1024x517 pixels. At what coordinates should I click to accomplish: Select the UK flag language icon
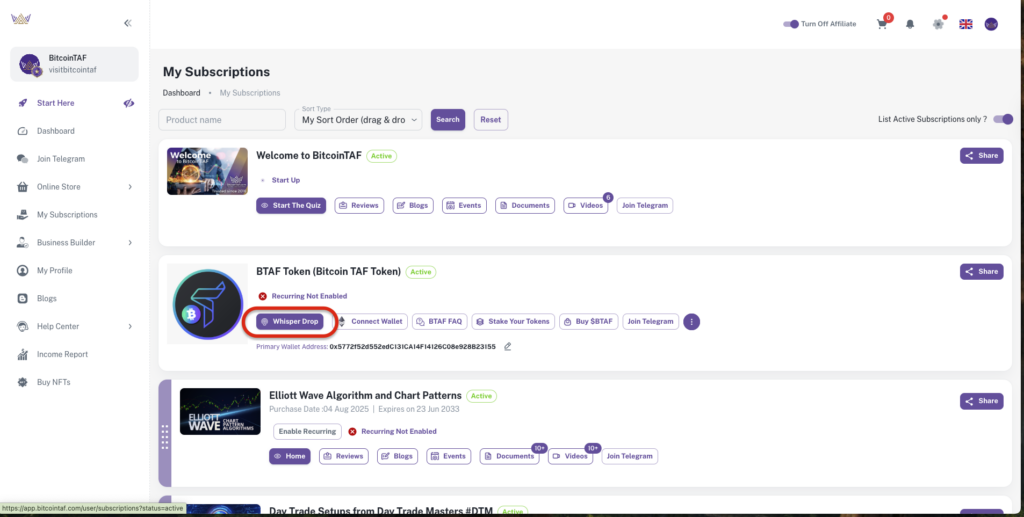[x=965, y=24]
